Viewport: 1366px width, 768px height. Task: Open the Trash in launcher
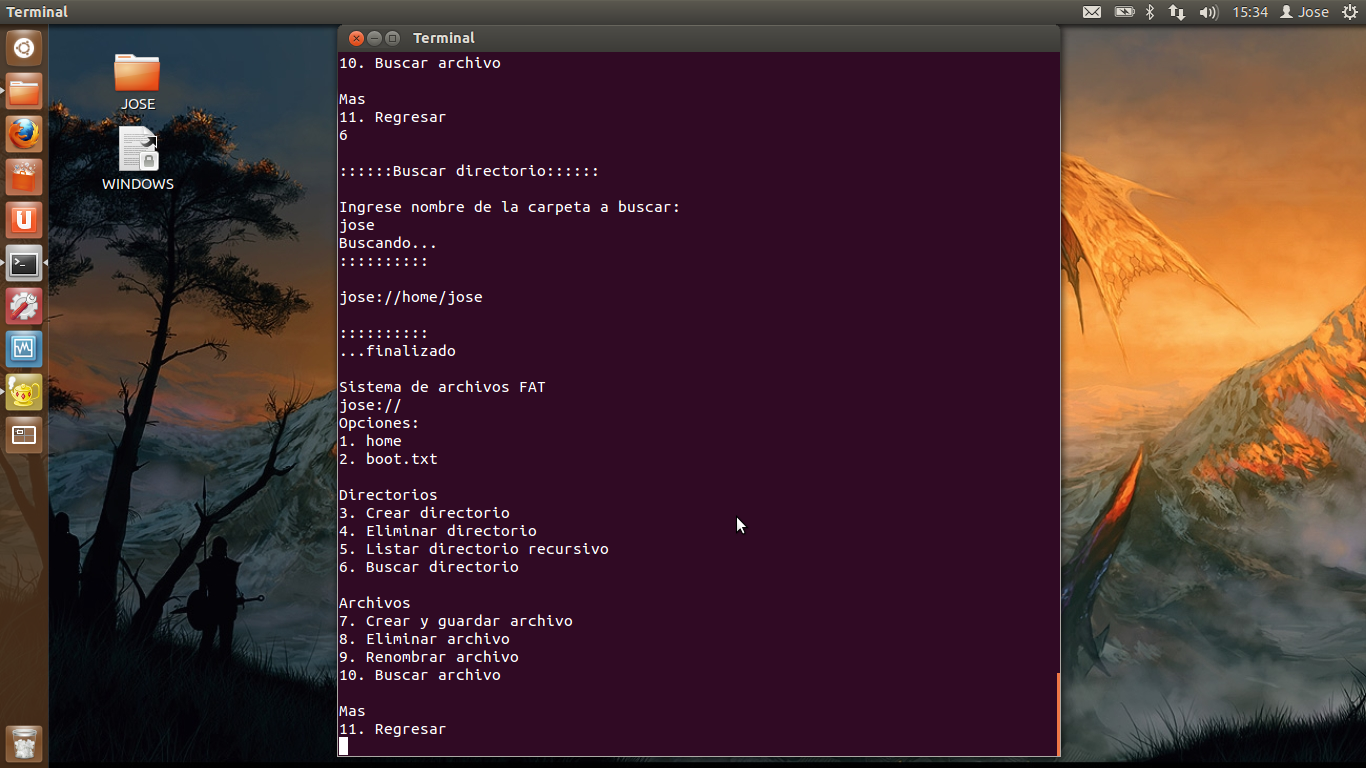click(x=24, y=743)
